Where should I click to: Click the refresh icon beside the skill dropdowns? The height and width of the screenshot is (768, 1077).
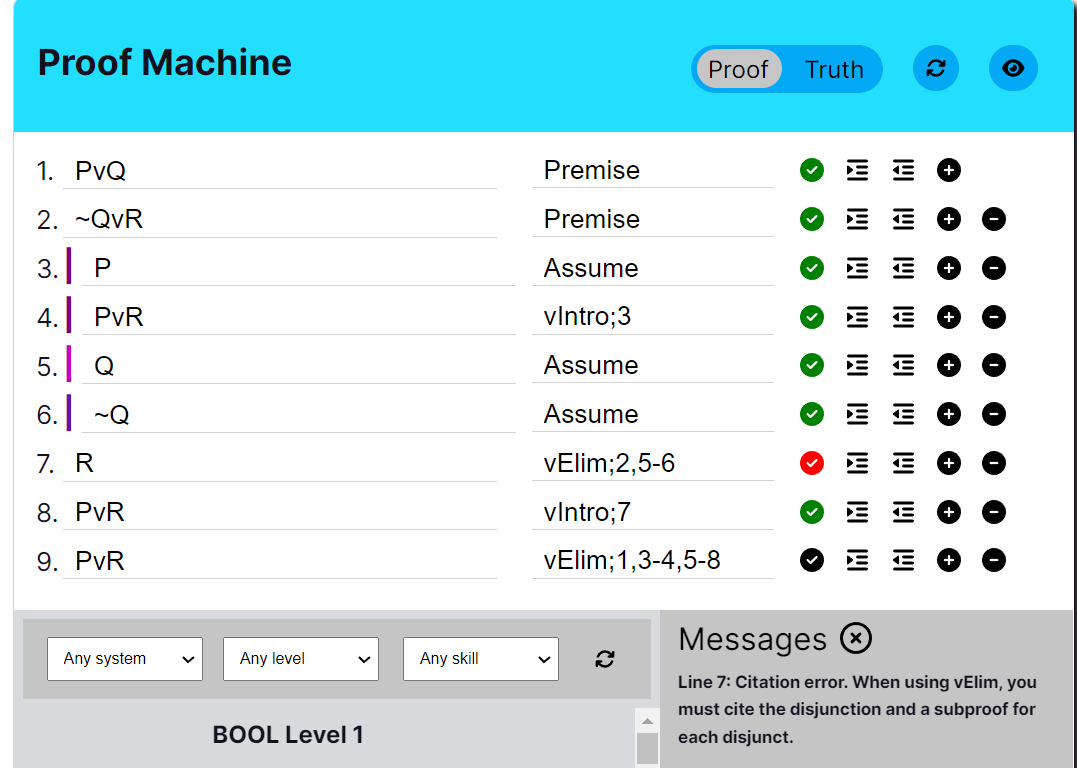[x=604, y=659]
